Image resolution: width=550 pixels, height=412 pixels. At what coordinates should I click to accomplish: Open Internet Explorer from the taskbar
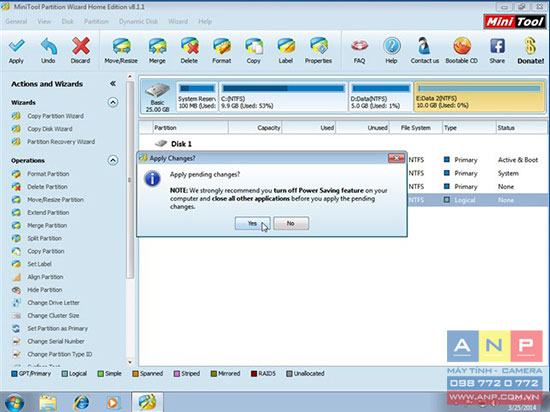81,402
